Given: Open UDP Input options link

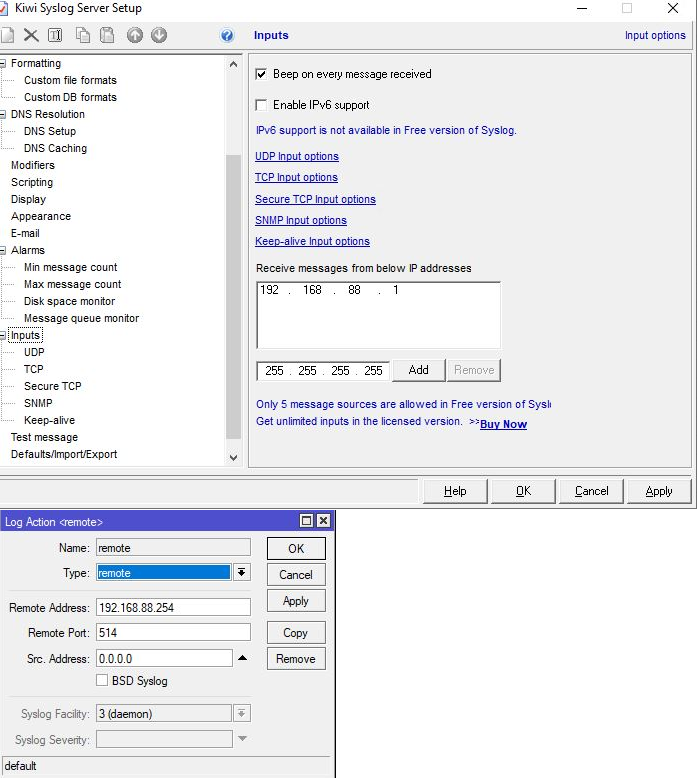Looking at the screenshot, I should click(x=297, y=156).
